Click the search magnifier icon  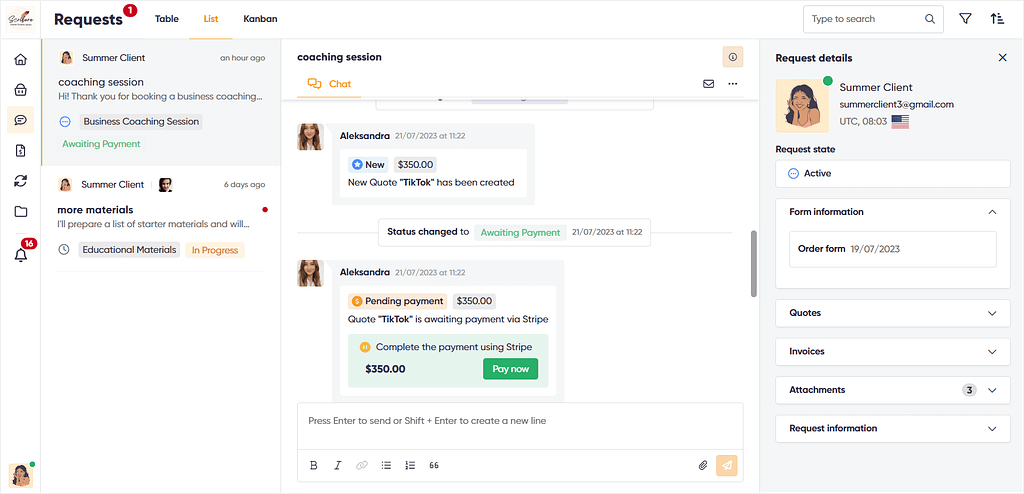930,19
